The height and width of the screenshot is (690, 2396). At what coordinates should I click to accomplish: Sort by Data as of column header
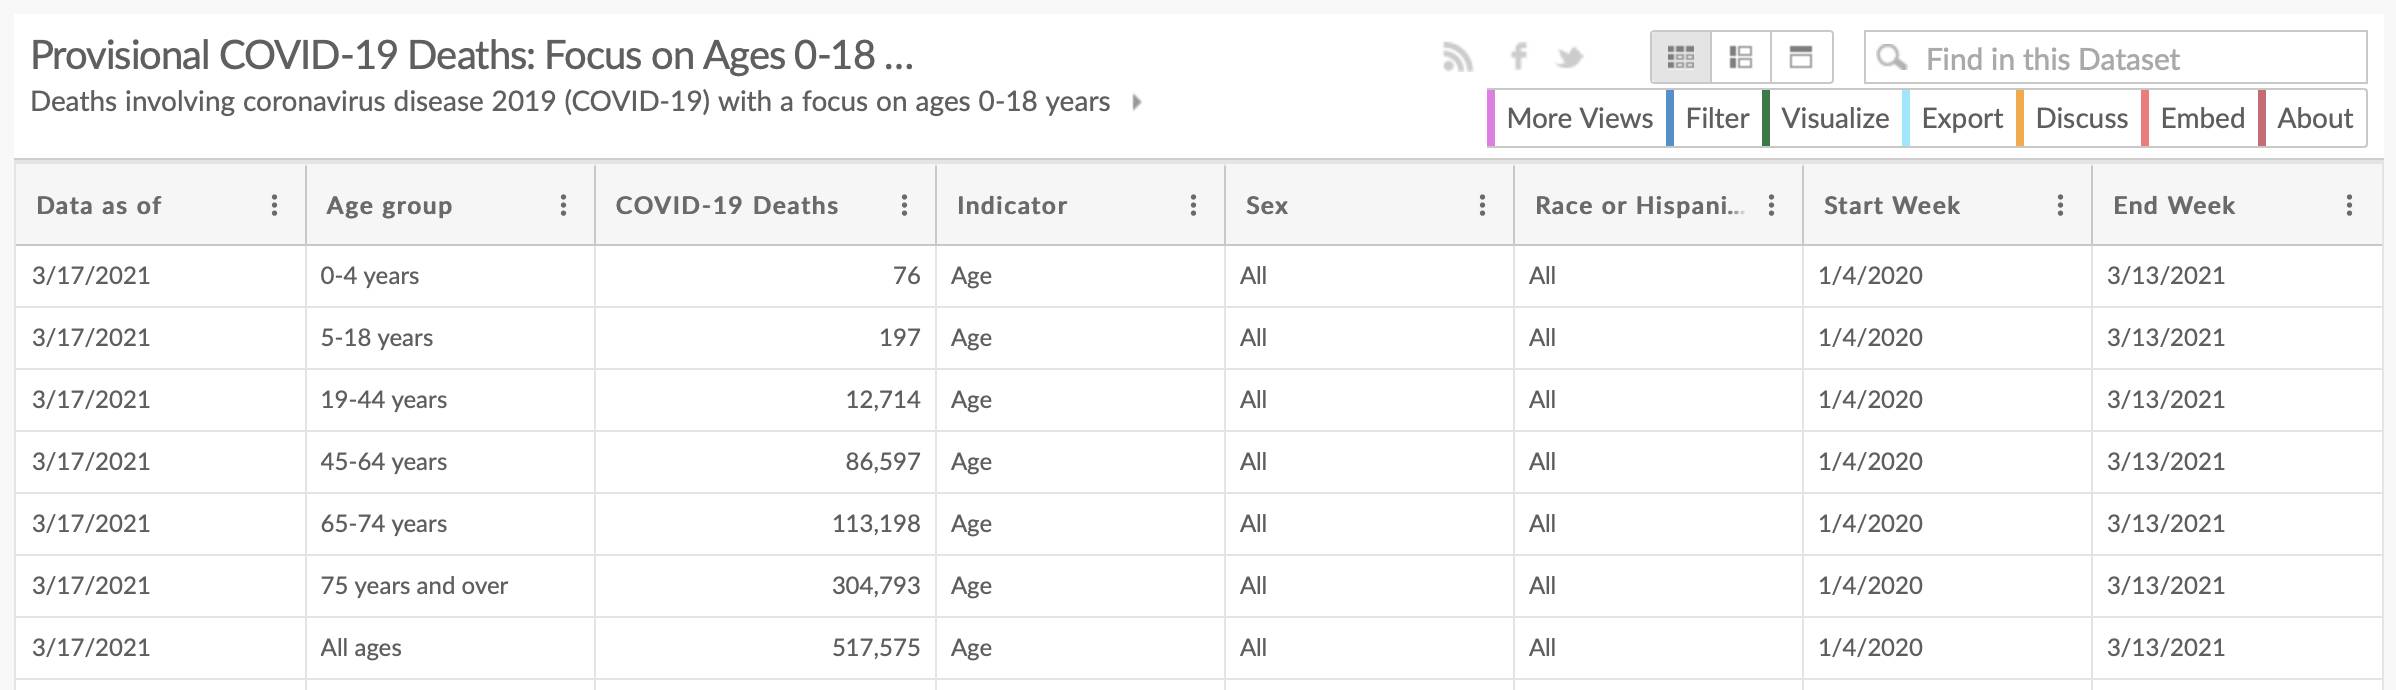point(99,205)
